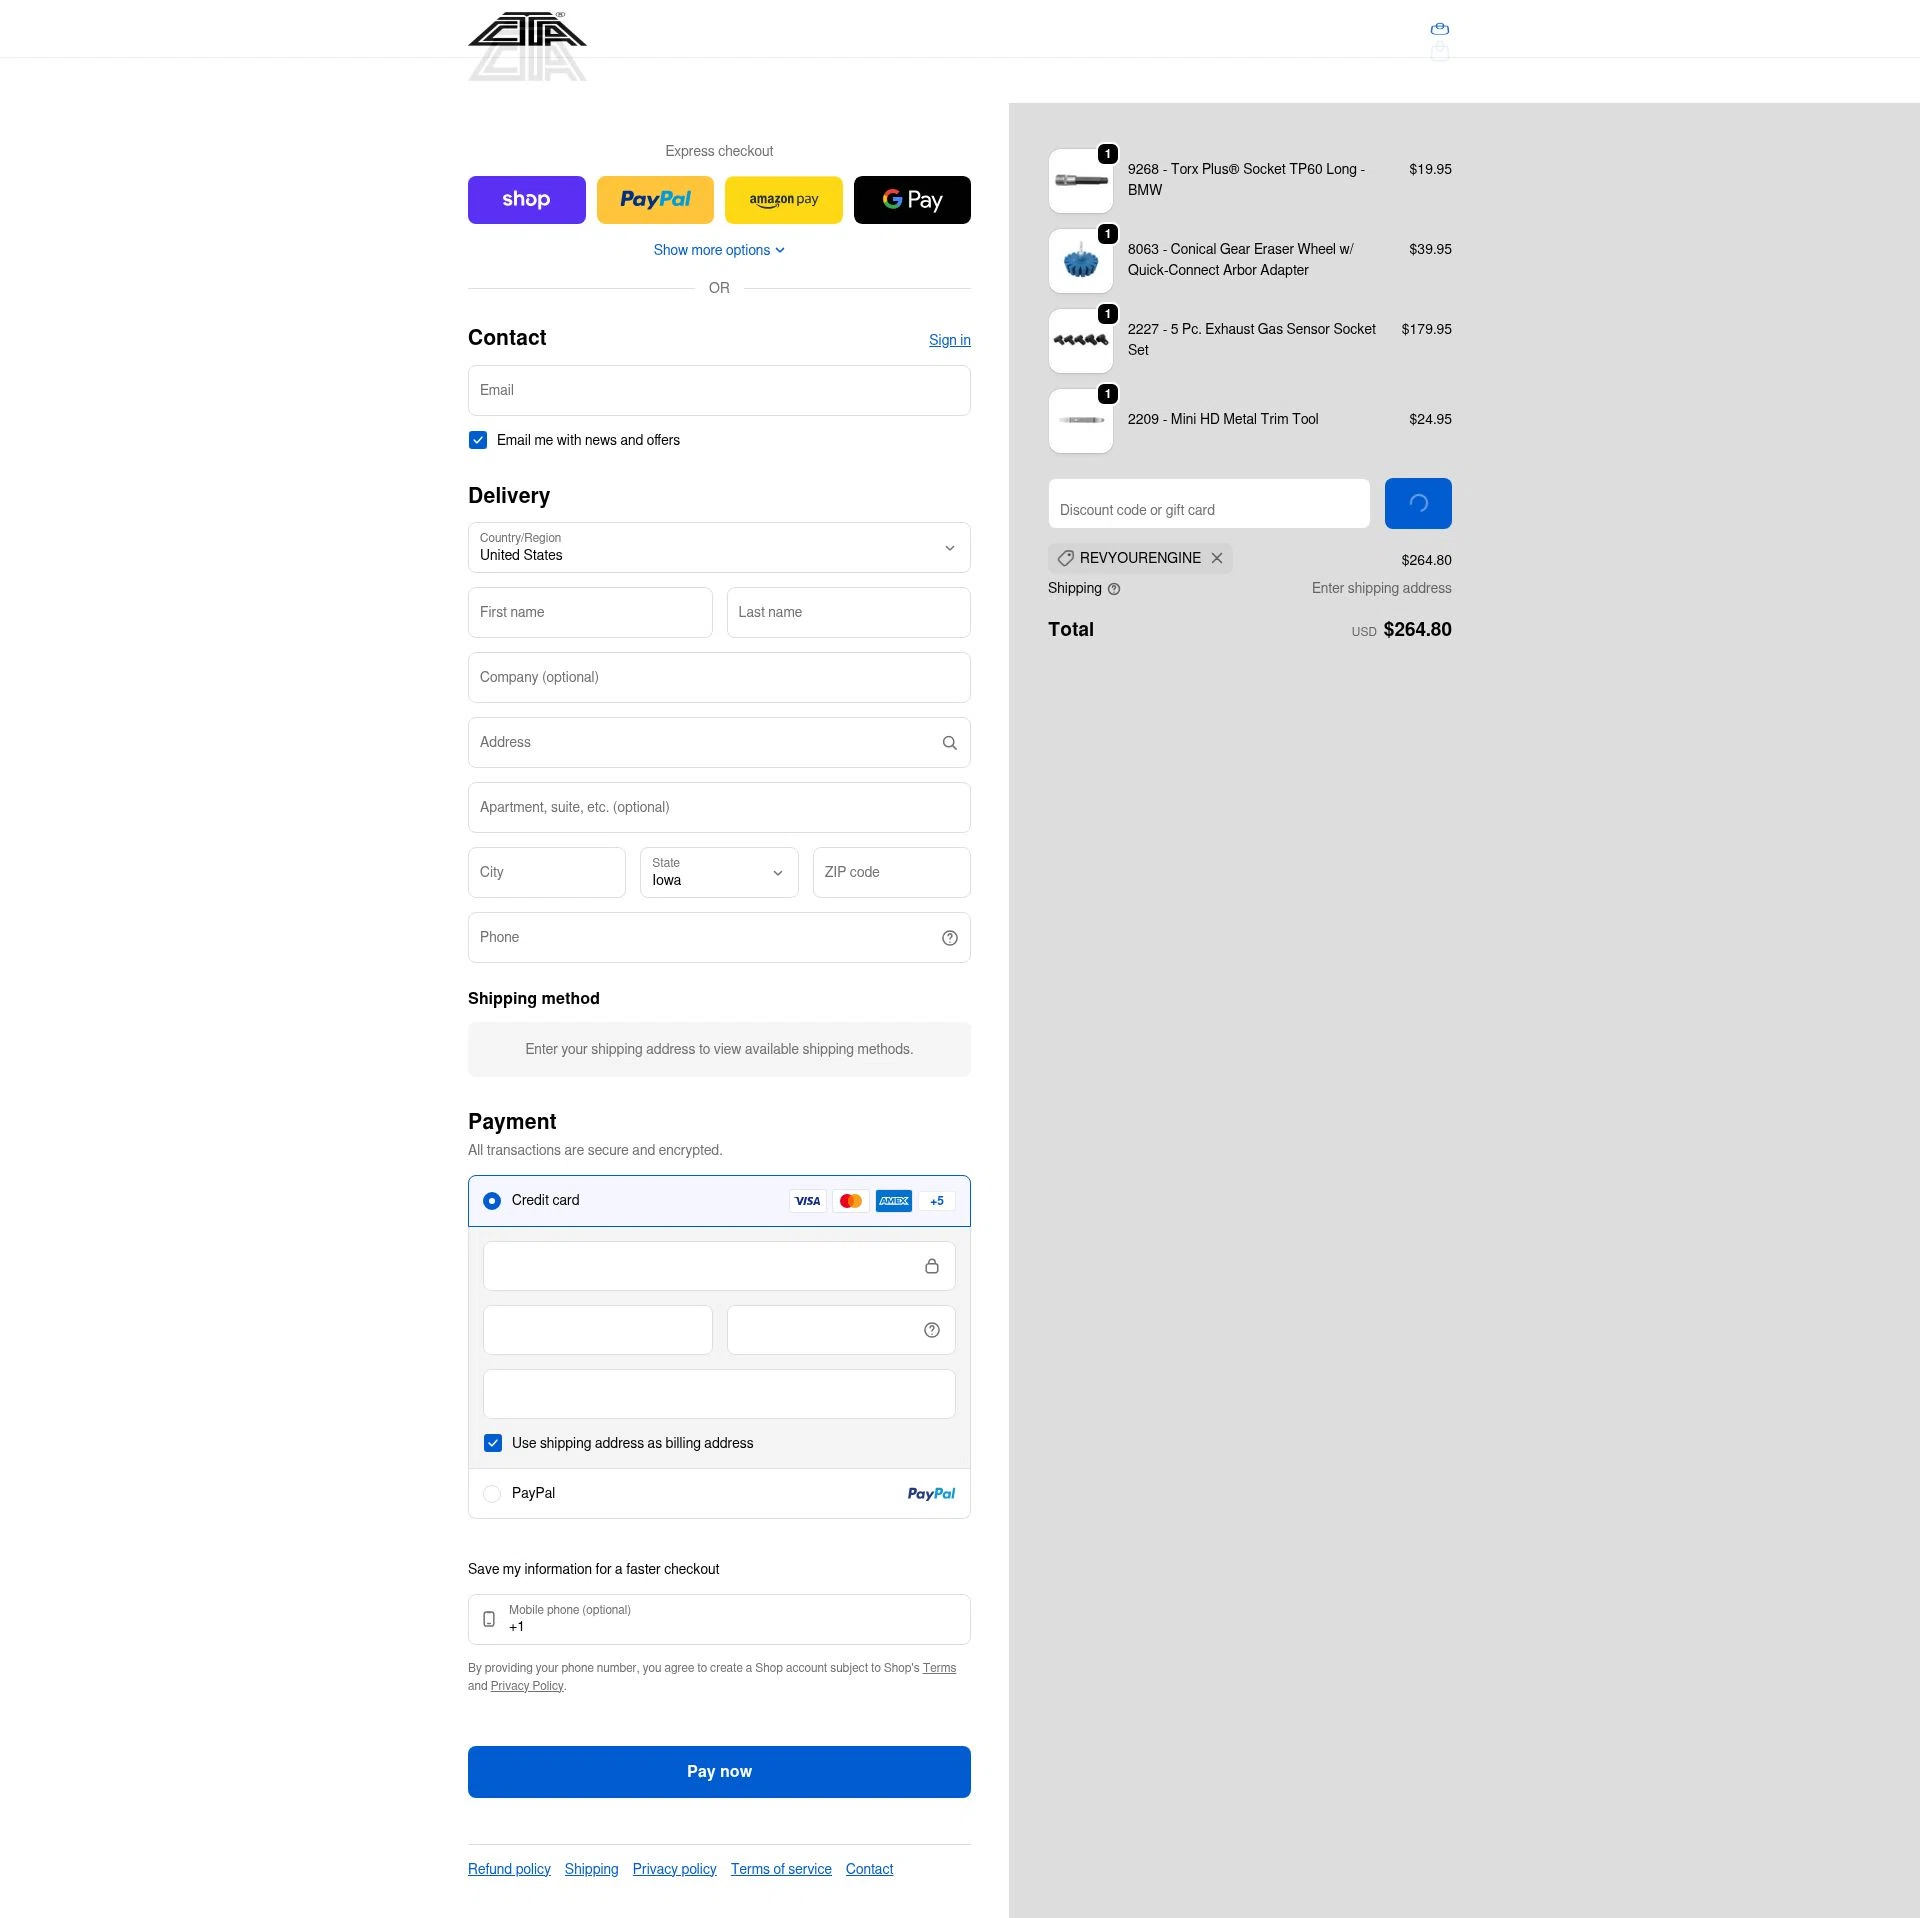Choose PayPal express checkout option
This screenshot has width=1920, height=1918.
point(655,199)
